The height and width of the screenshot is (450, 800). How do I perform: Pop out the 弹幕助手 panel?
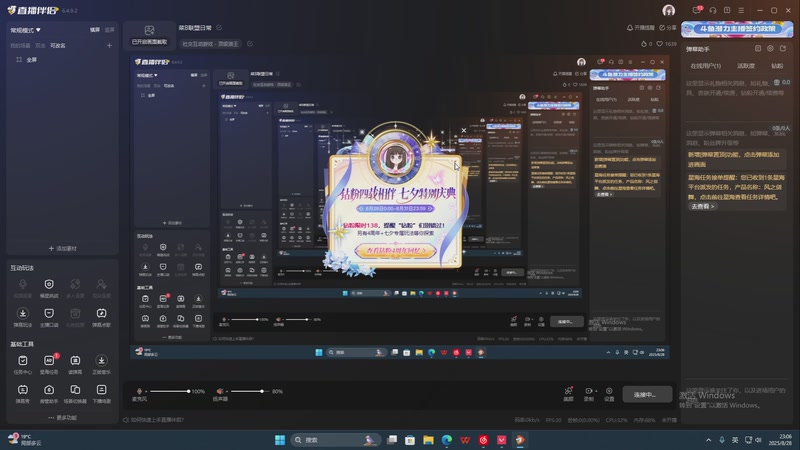tap(783, 48)
